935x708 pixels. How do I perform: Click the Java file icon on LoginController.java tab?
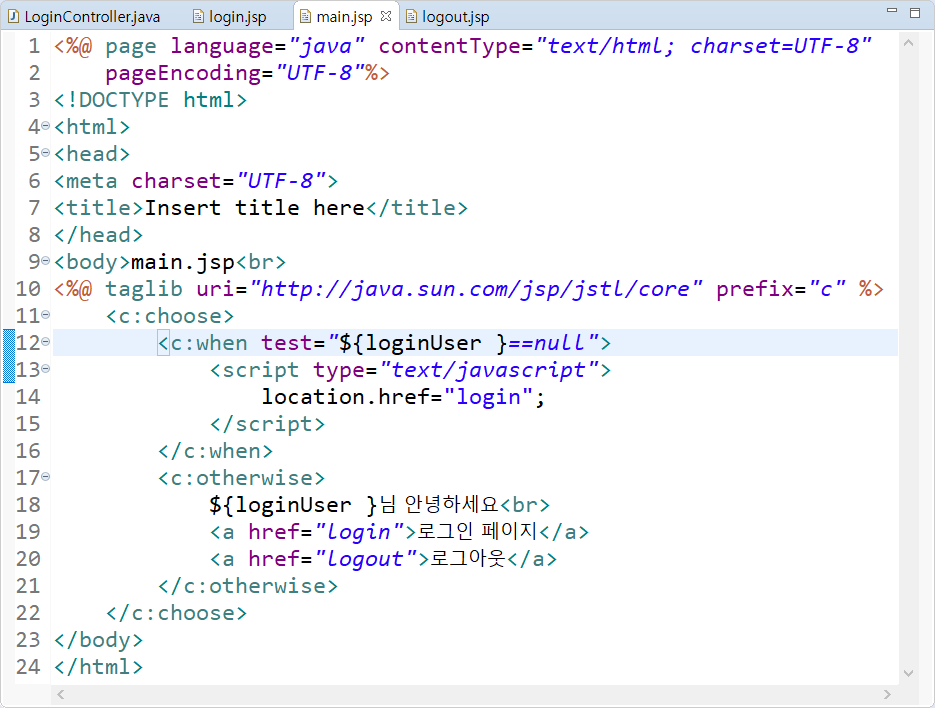[x=13, y=17]
